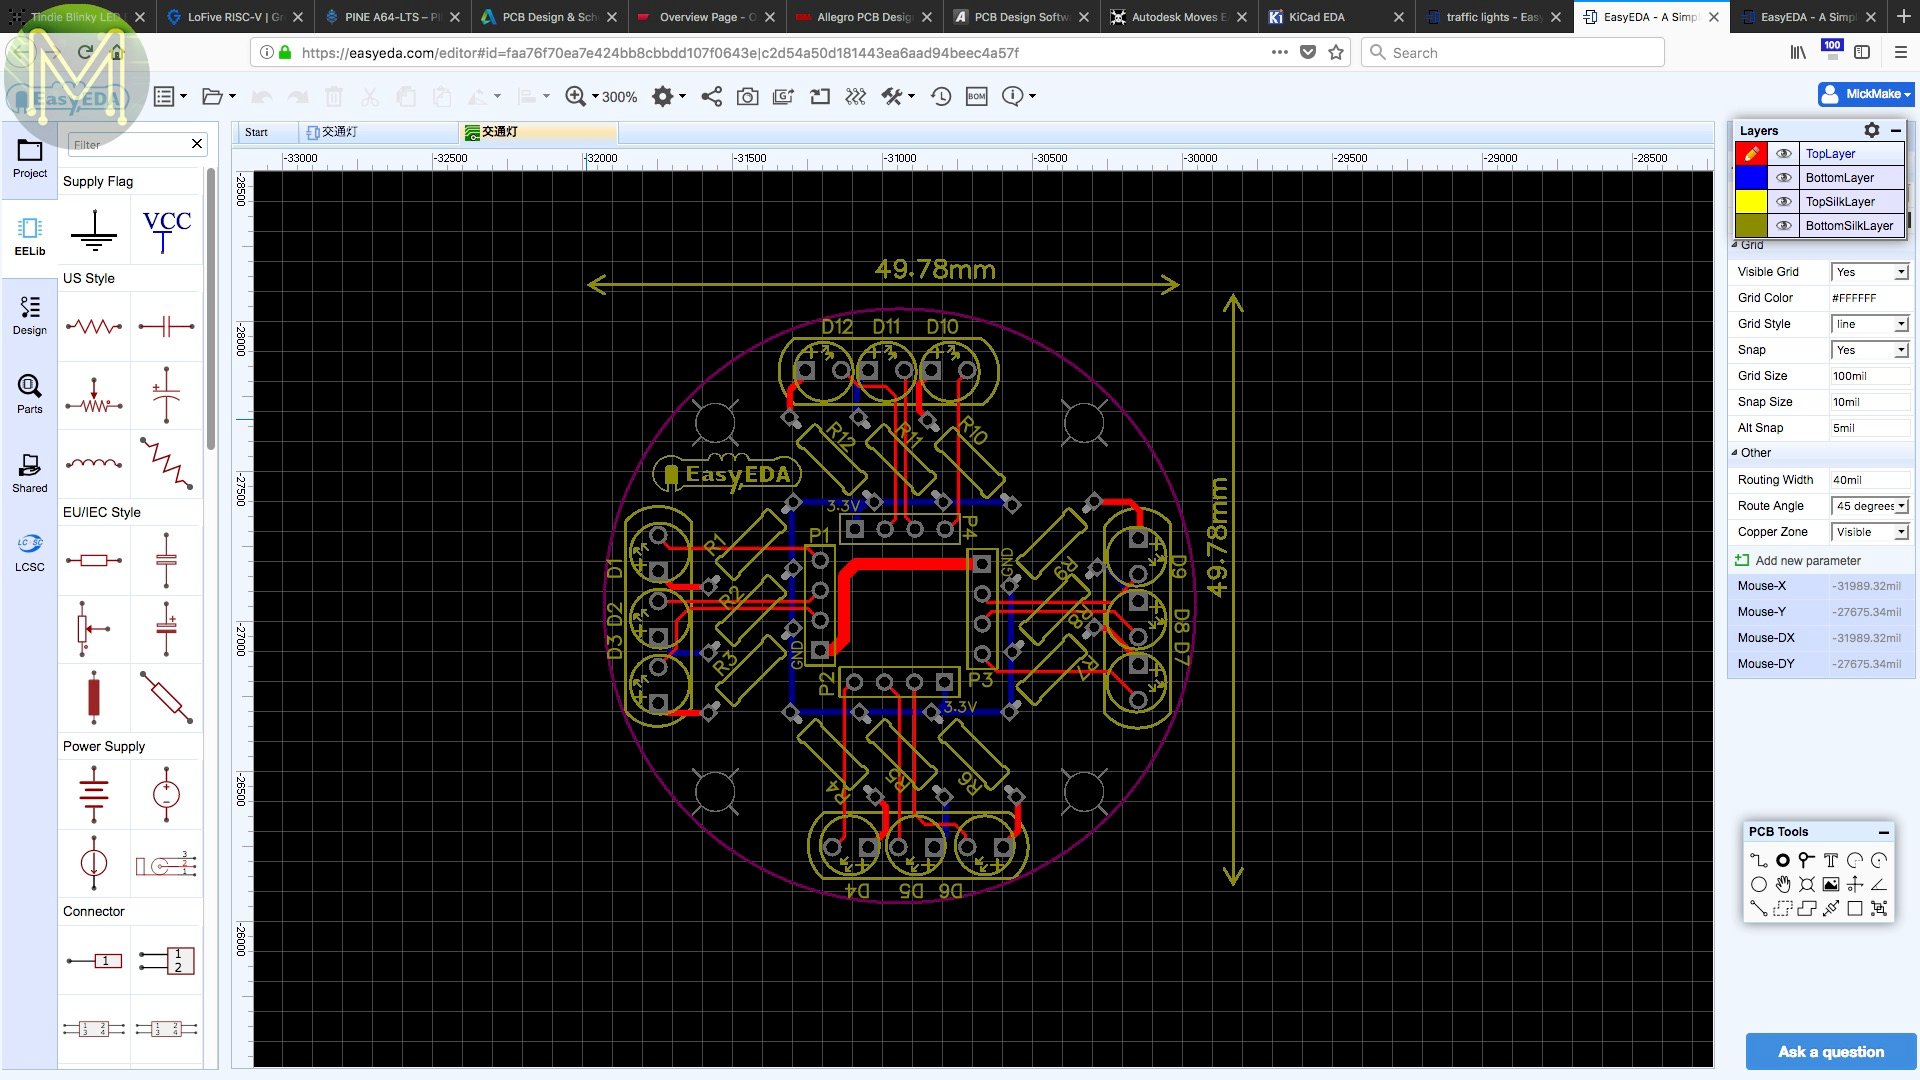Minimize the PCB Tools panel

click(x=1883, y=832)
